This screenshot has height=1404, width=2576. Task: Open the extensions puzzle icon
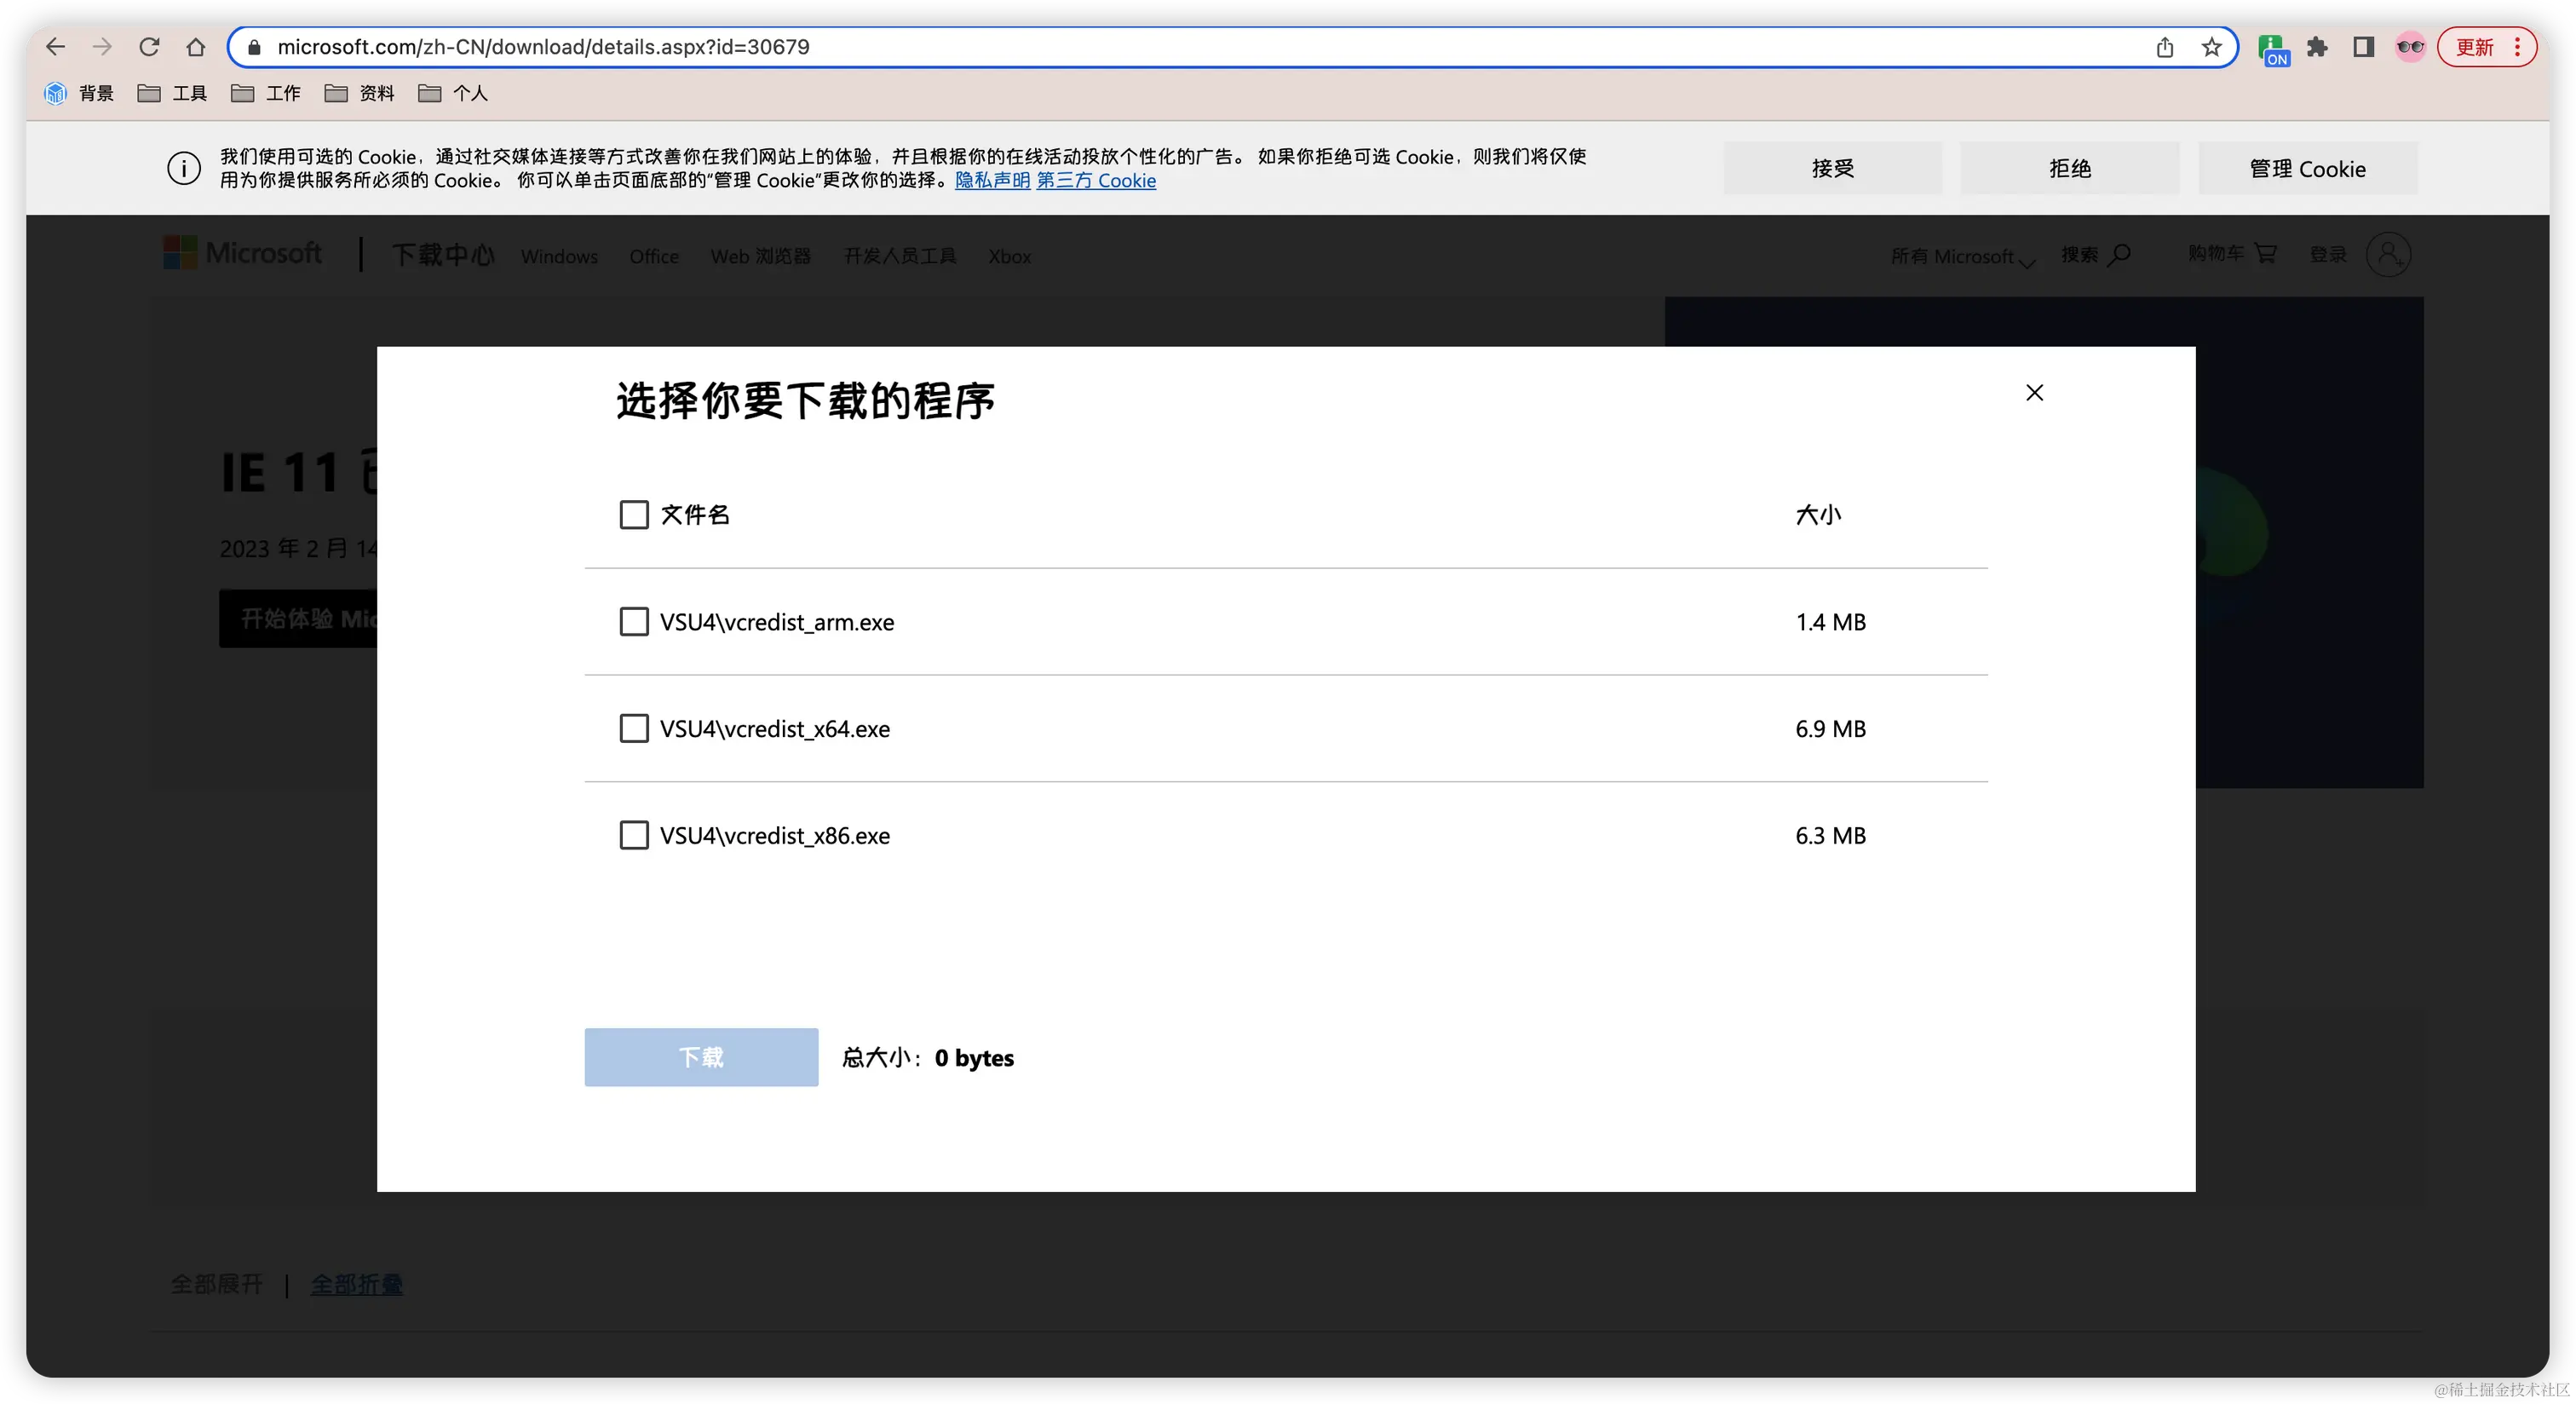[2317, 47]
